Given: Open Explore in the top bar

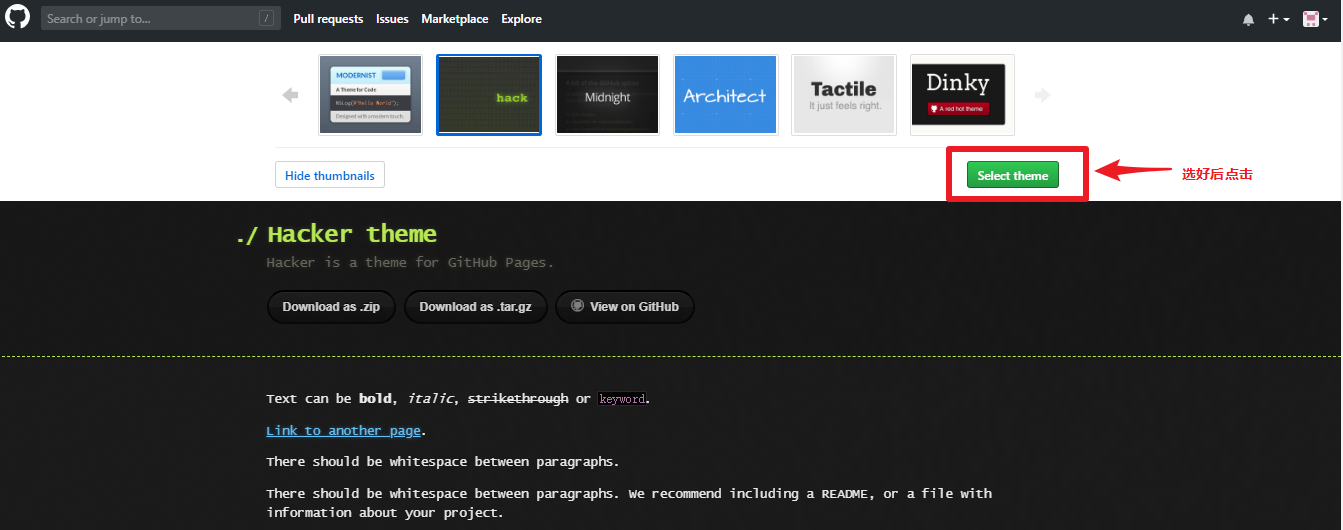Looking at the screenshot, I should tap(521, 19).
